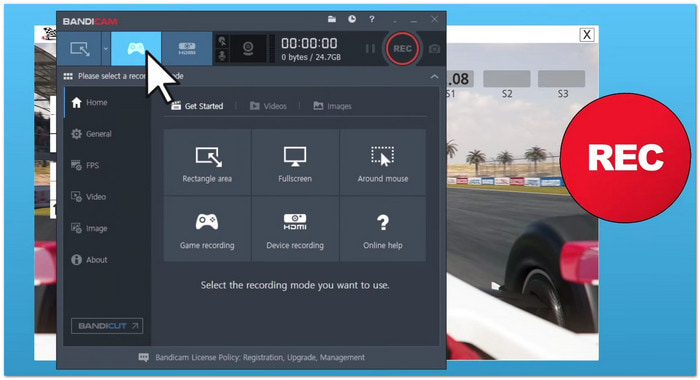The image size is (700, 380).
Task: Choose Game recording tile
Action: point(207,229)
